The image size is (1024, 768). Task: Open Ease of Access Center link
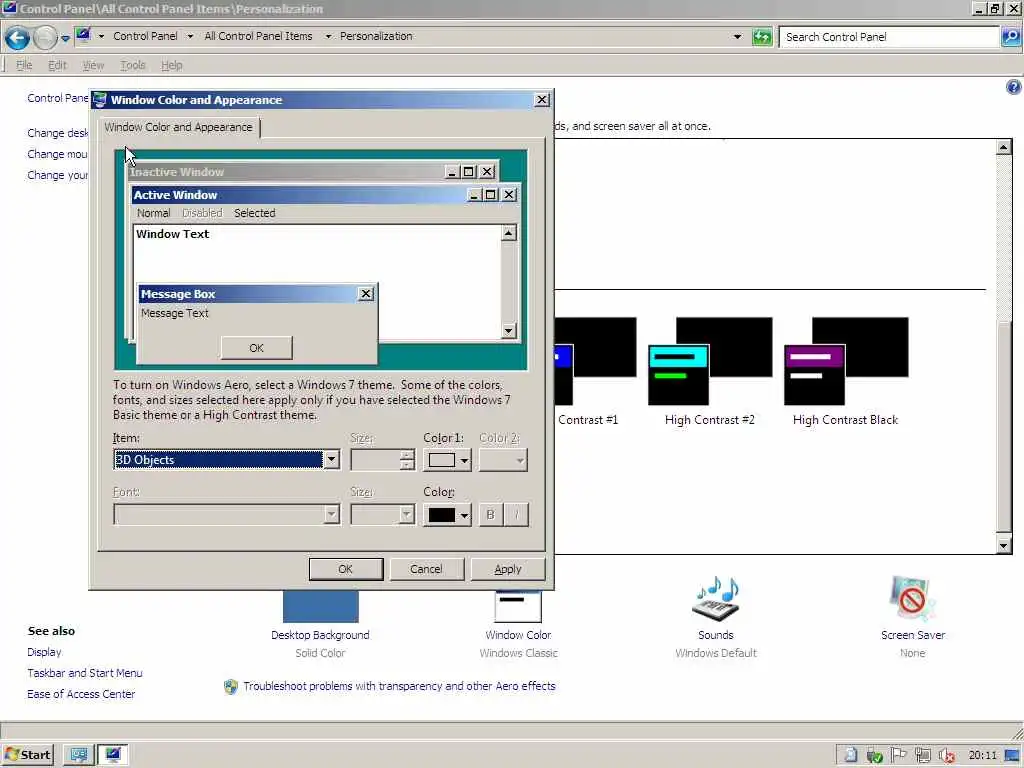point(81,694)
